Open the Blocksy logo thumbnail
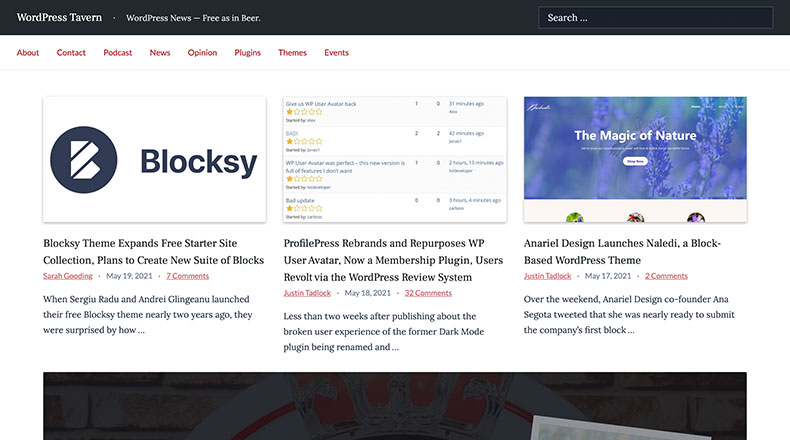Viewport: 790px width, 440px height. [154, 159]
